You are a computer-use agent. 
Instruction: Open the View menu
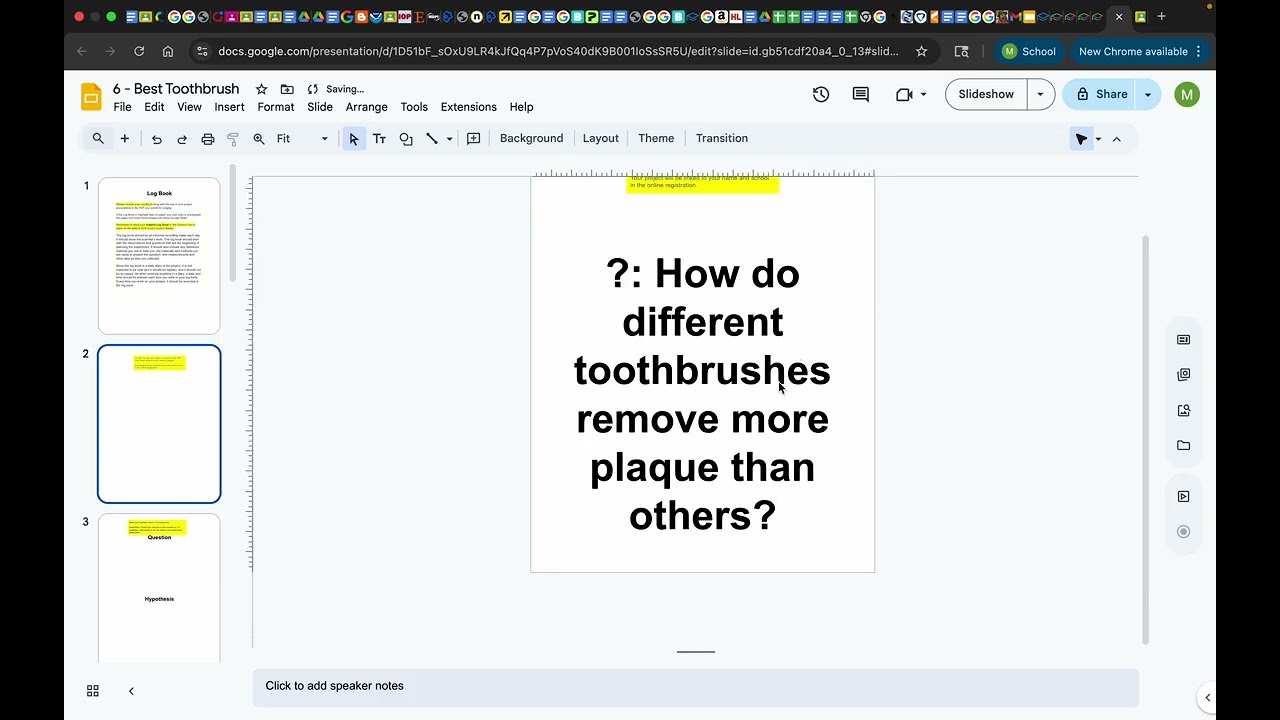pyautogui.click(x=189, y=107)
